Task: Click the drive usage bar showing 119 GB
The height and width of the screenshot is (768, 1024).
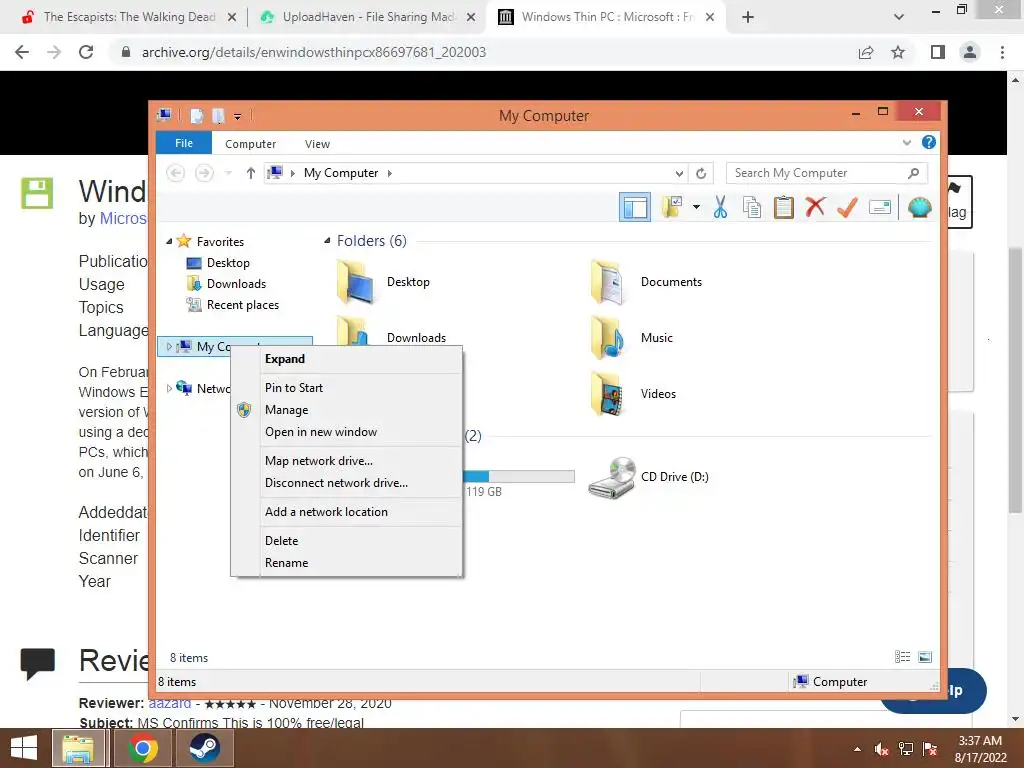Action: pos(519,477)
